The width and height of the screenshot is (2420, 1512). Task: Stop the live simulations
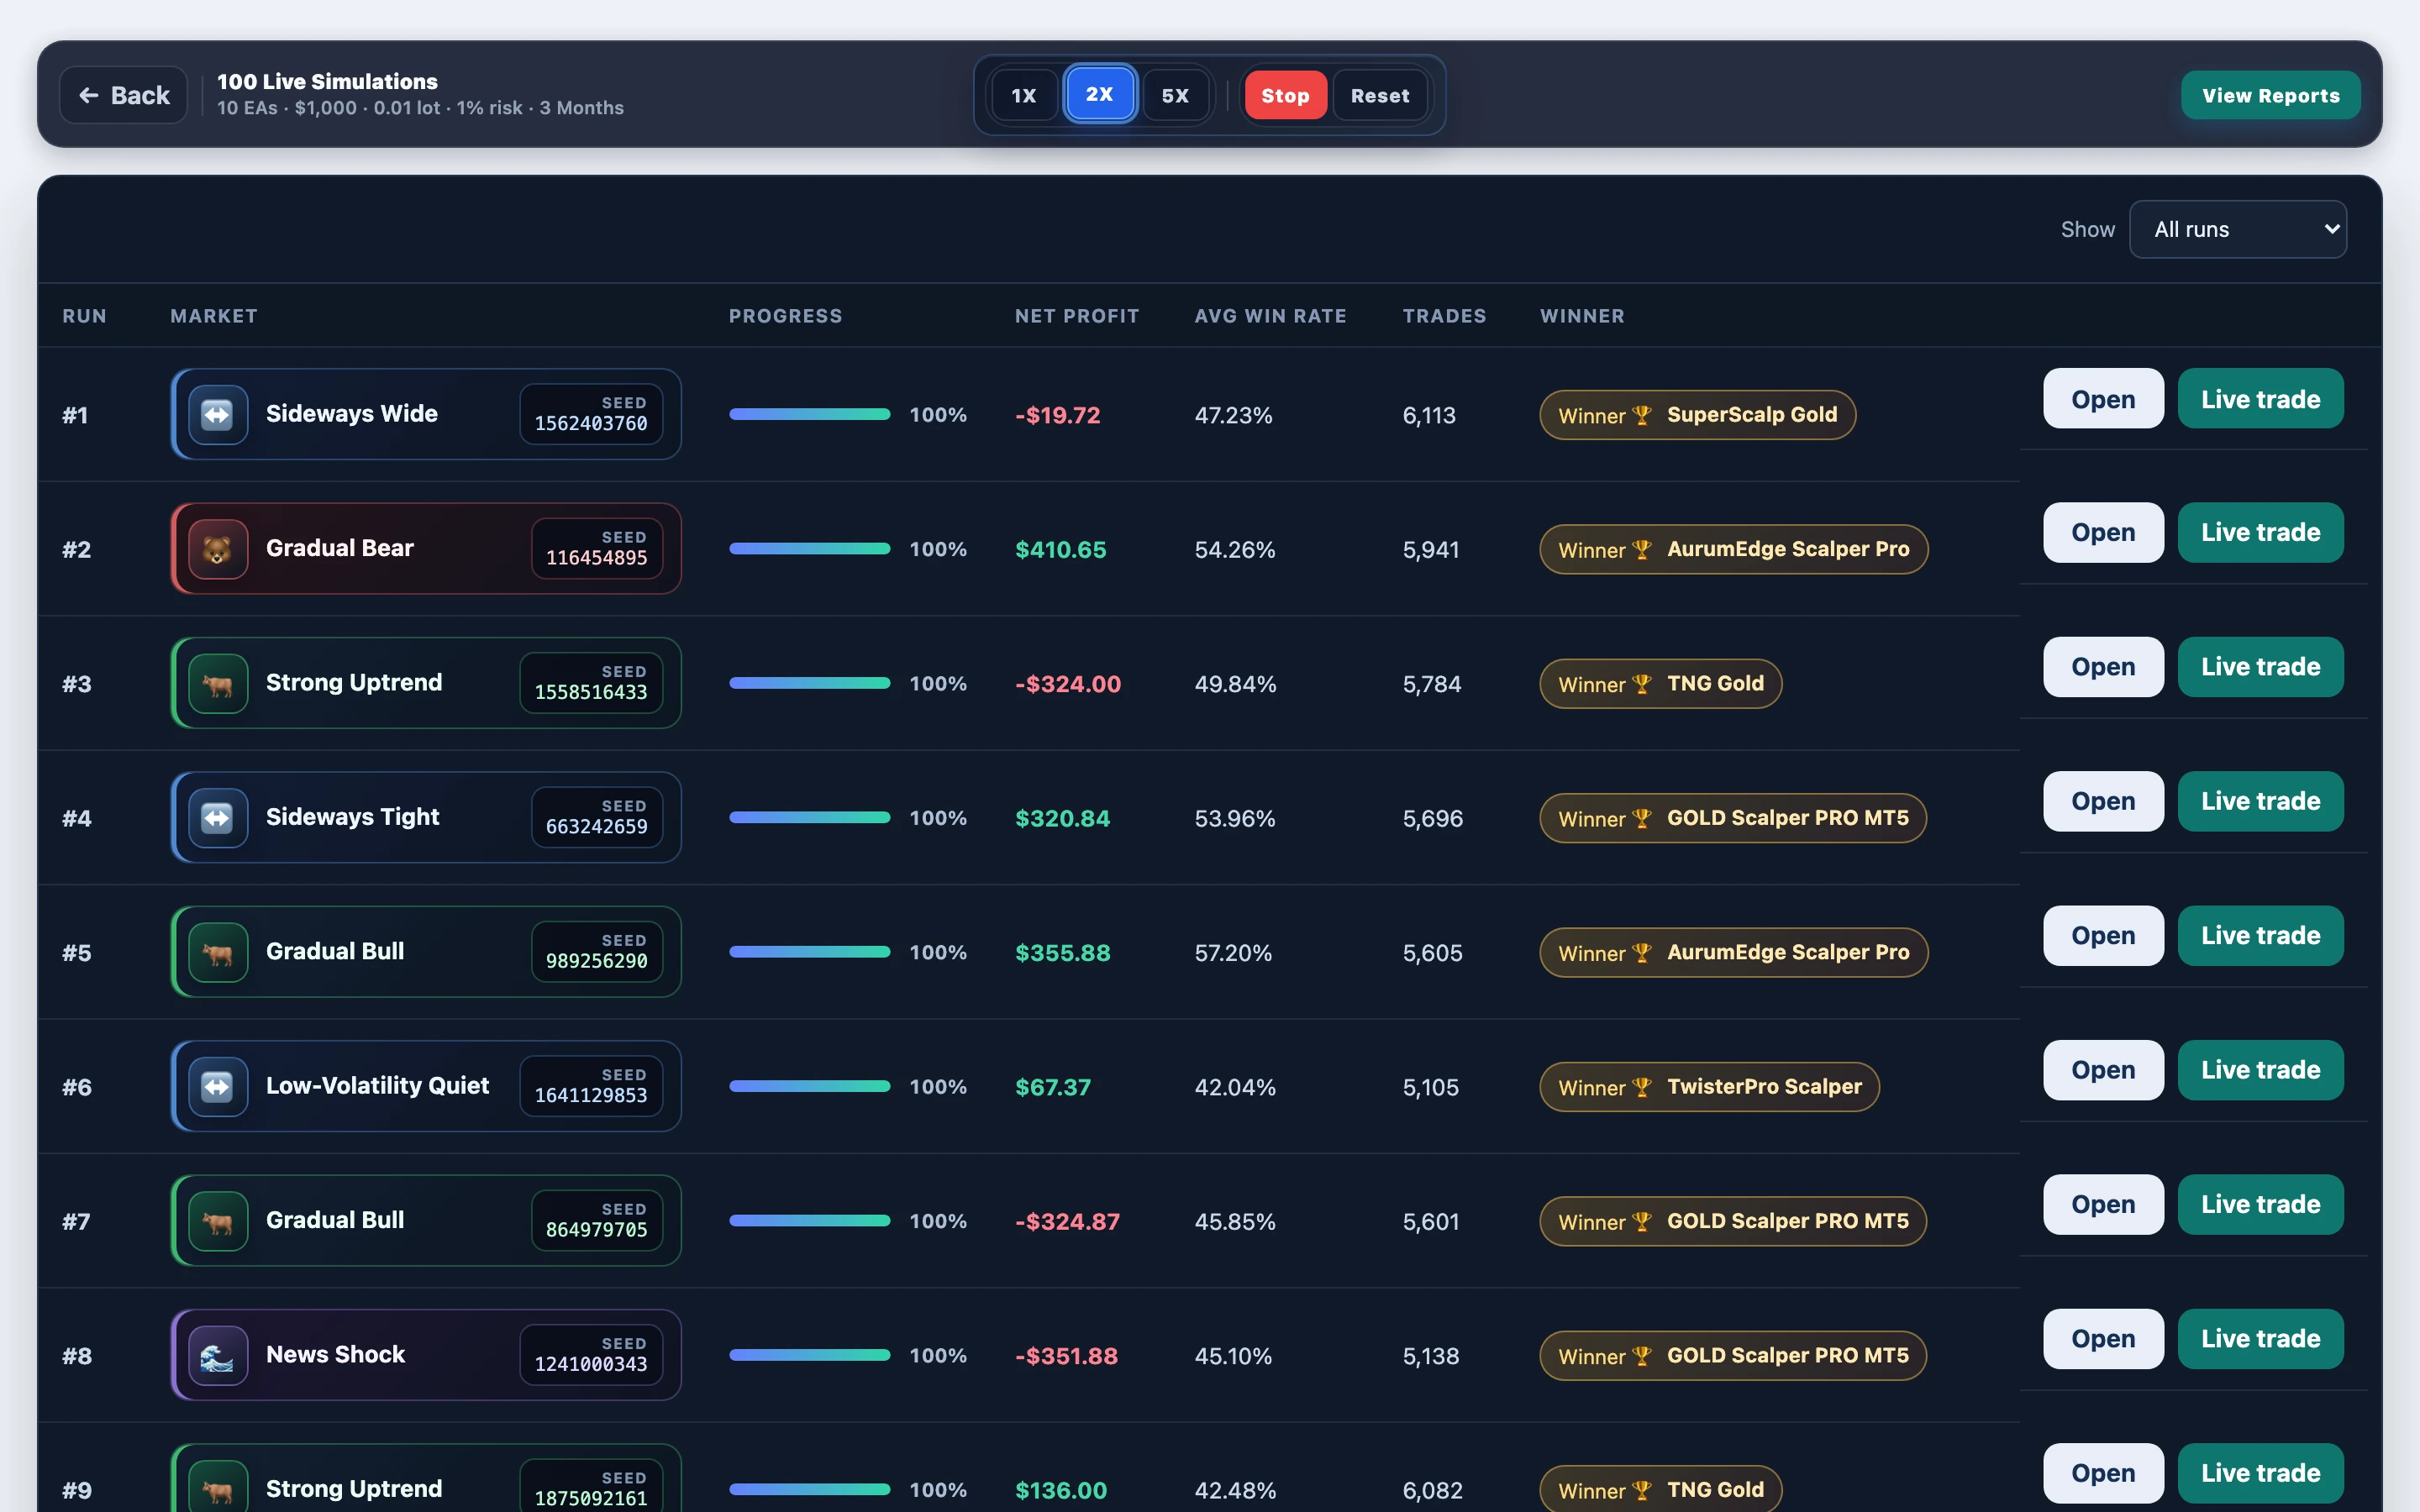(1285, 95)
